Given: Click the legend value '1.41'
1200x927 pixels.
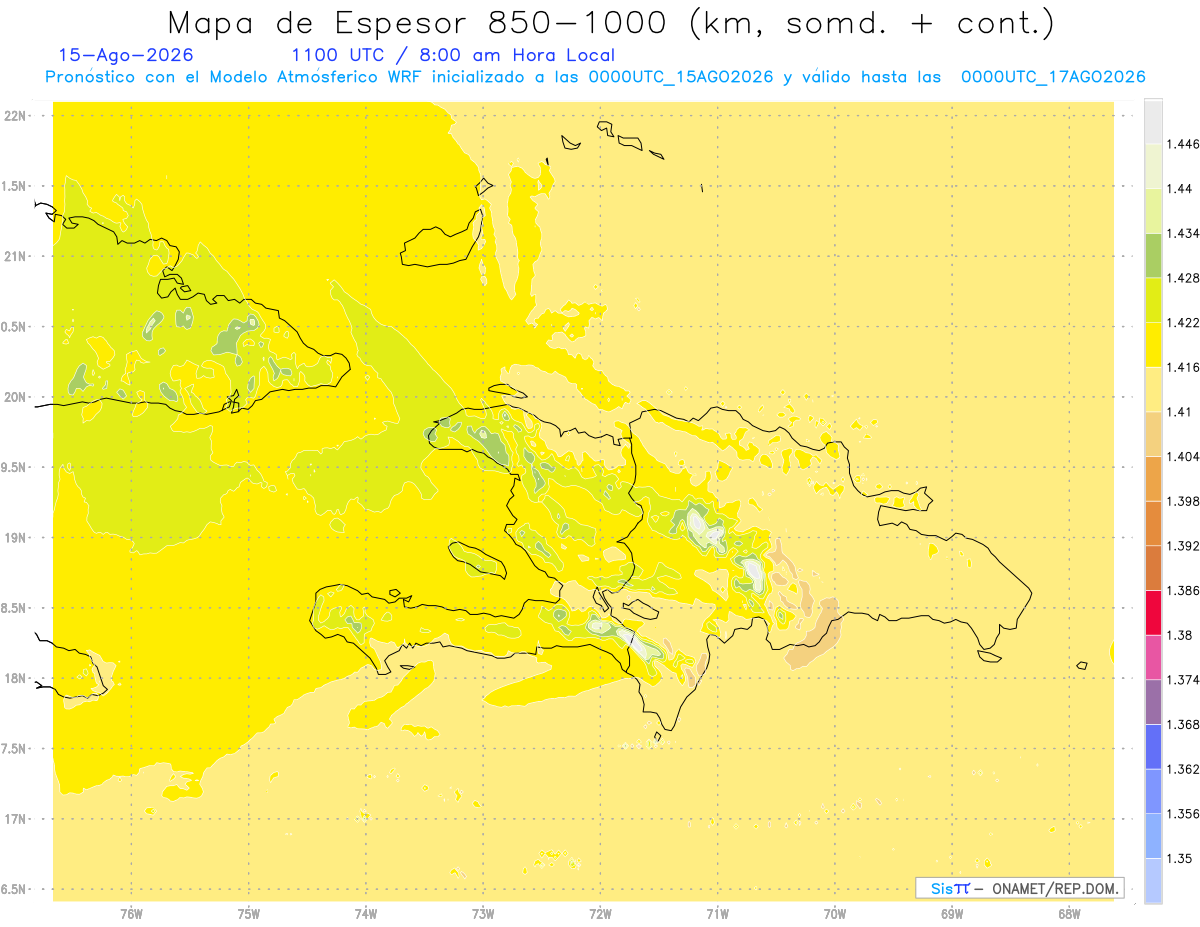Looking at the screenshot, I should 1179,412.
